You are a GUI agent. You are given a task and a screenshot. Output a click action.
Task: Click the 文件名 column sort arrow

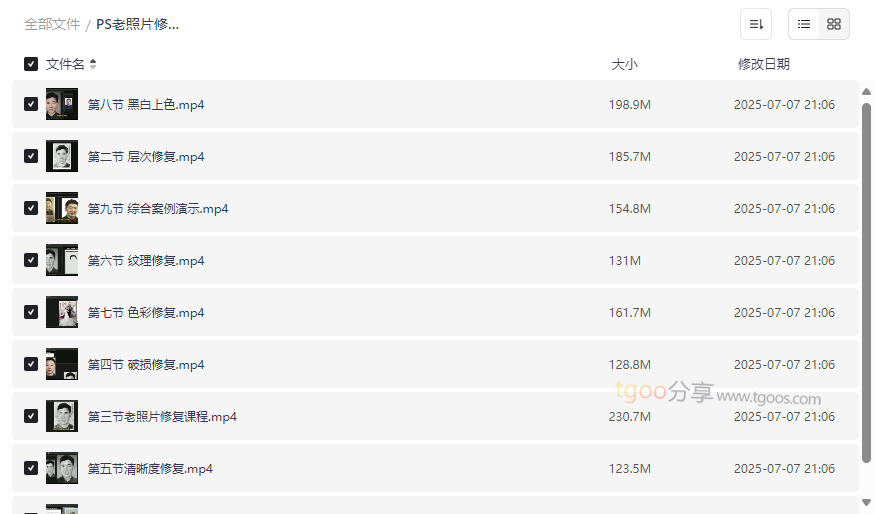(x=93, y=64)
